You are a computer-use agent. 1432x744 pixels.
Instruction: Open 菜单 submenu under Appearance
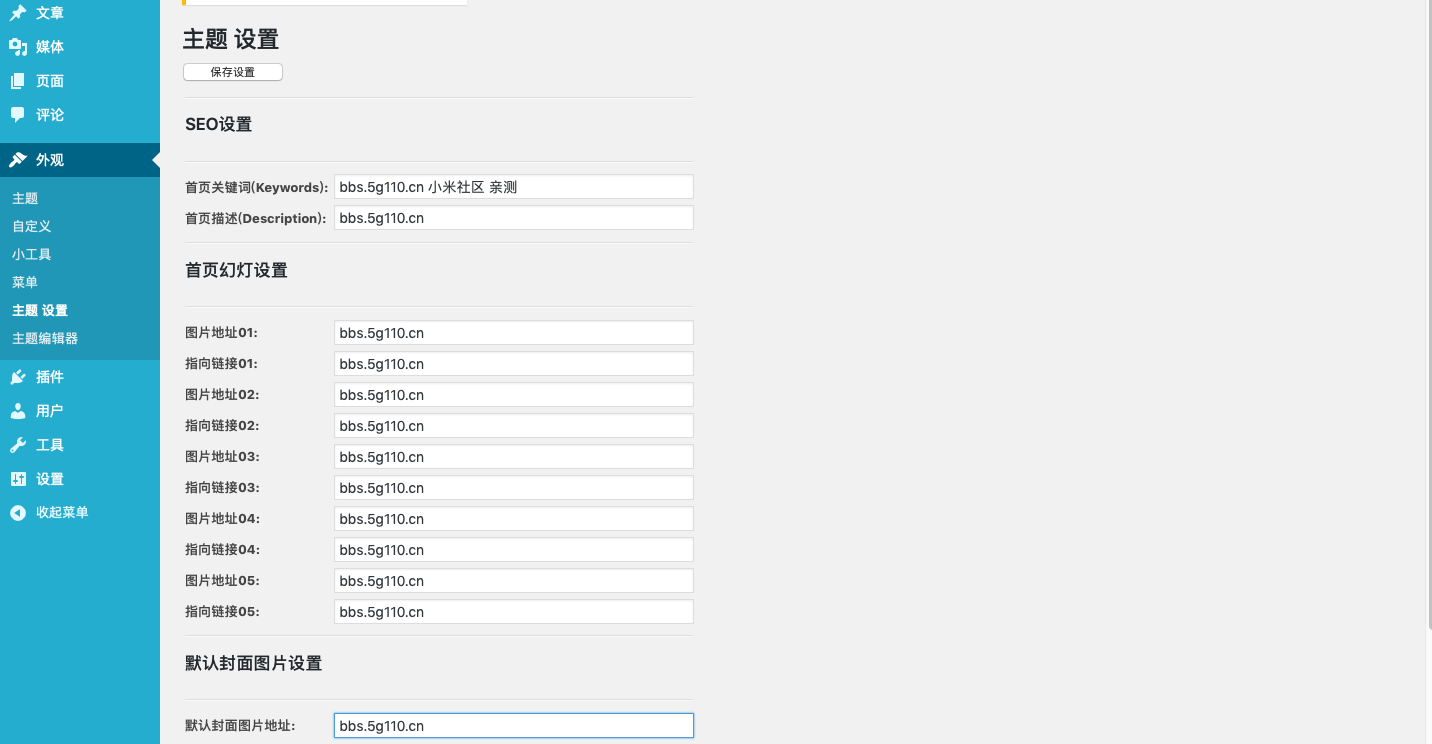click(25, 283)
